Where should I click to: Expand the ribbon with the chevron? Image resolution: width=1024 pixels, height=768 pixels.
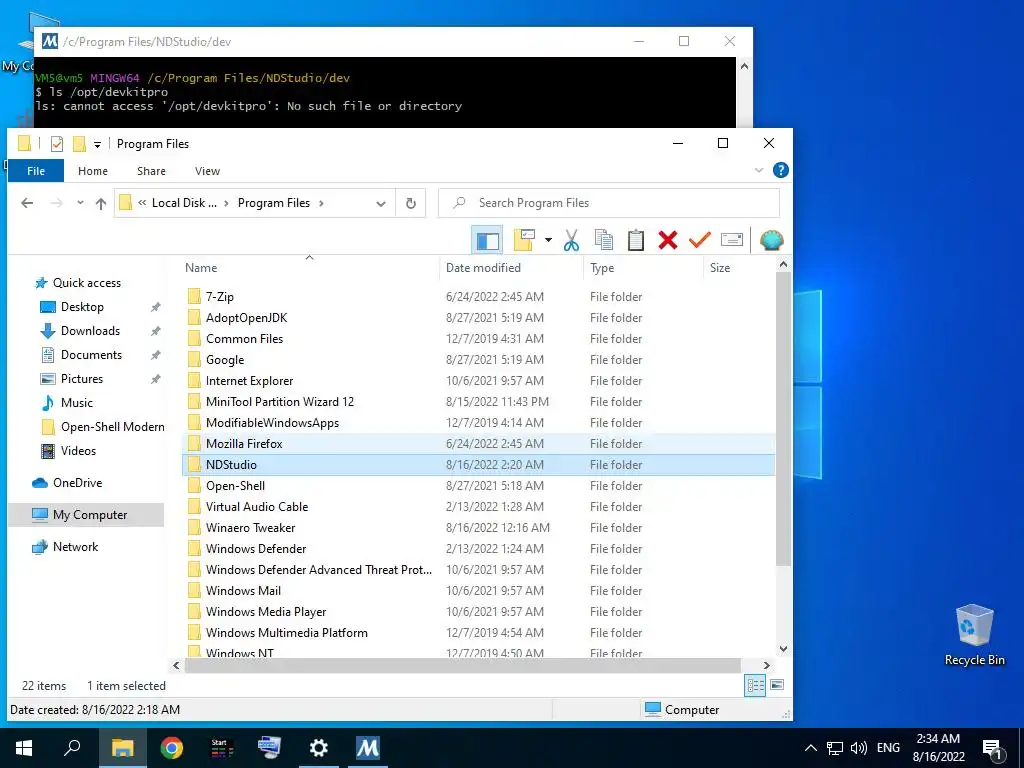pyautogui.click(x=759, y=170)
